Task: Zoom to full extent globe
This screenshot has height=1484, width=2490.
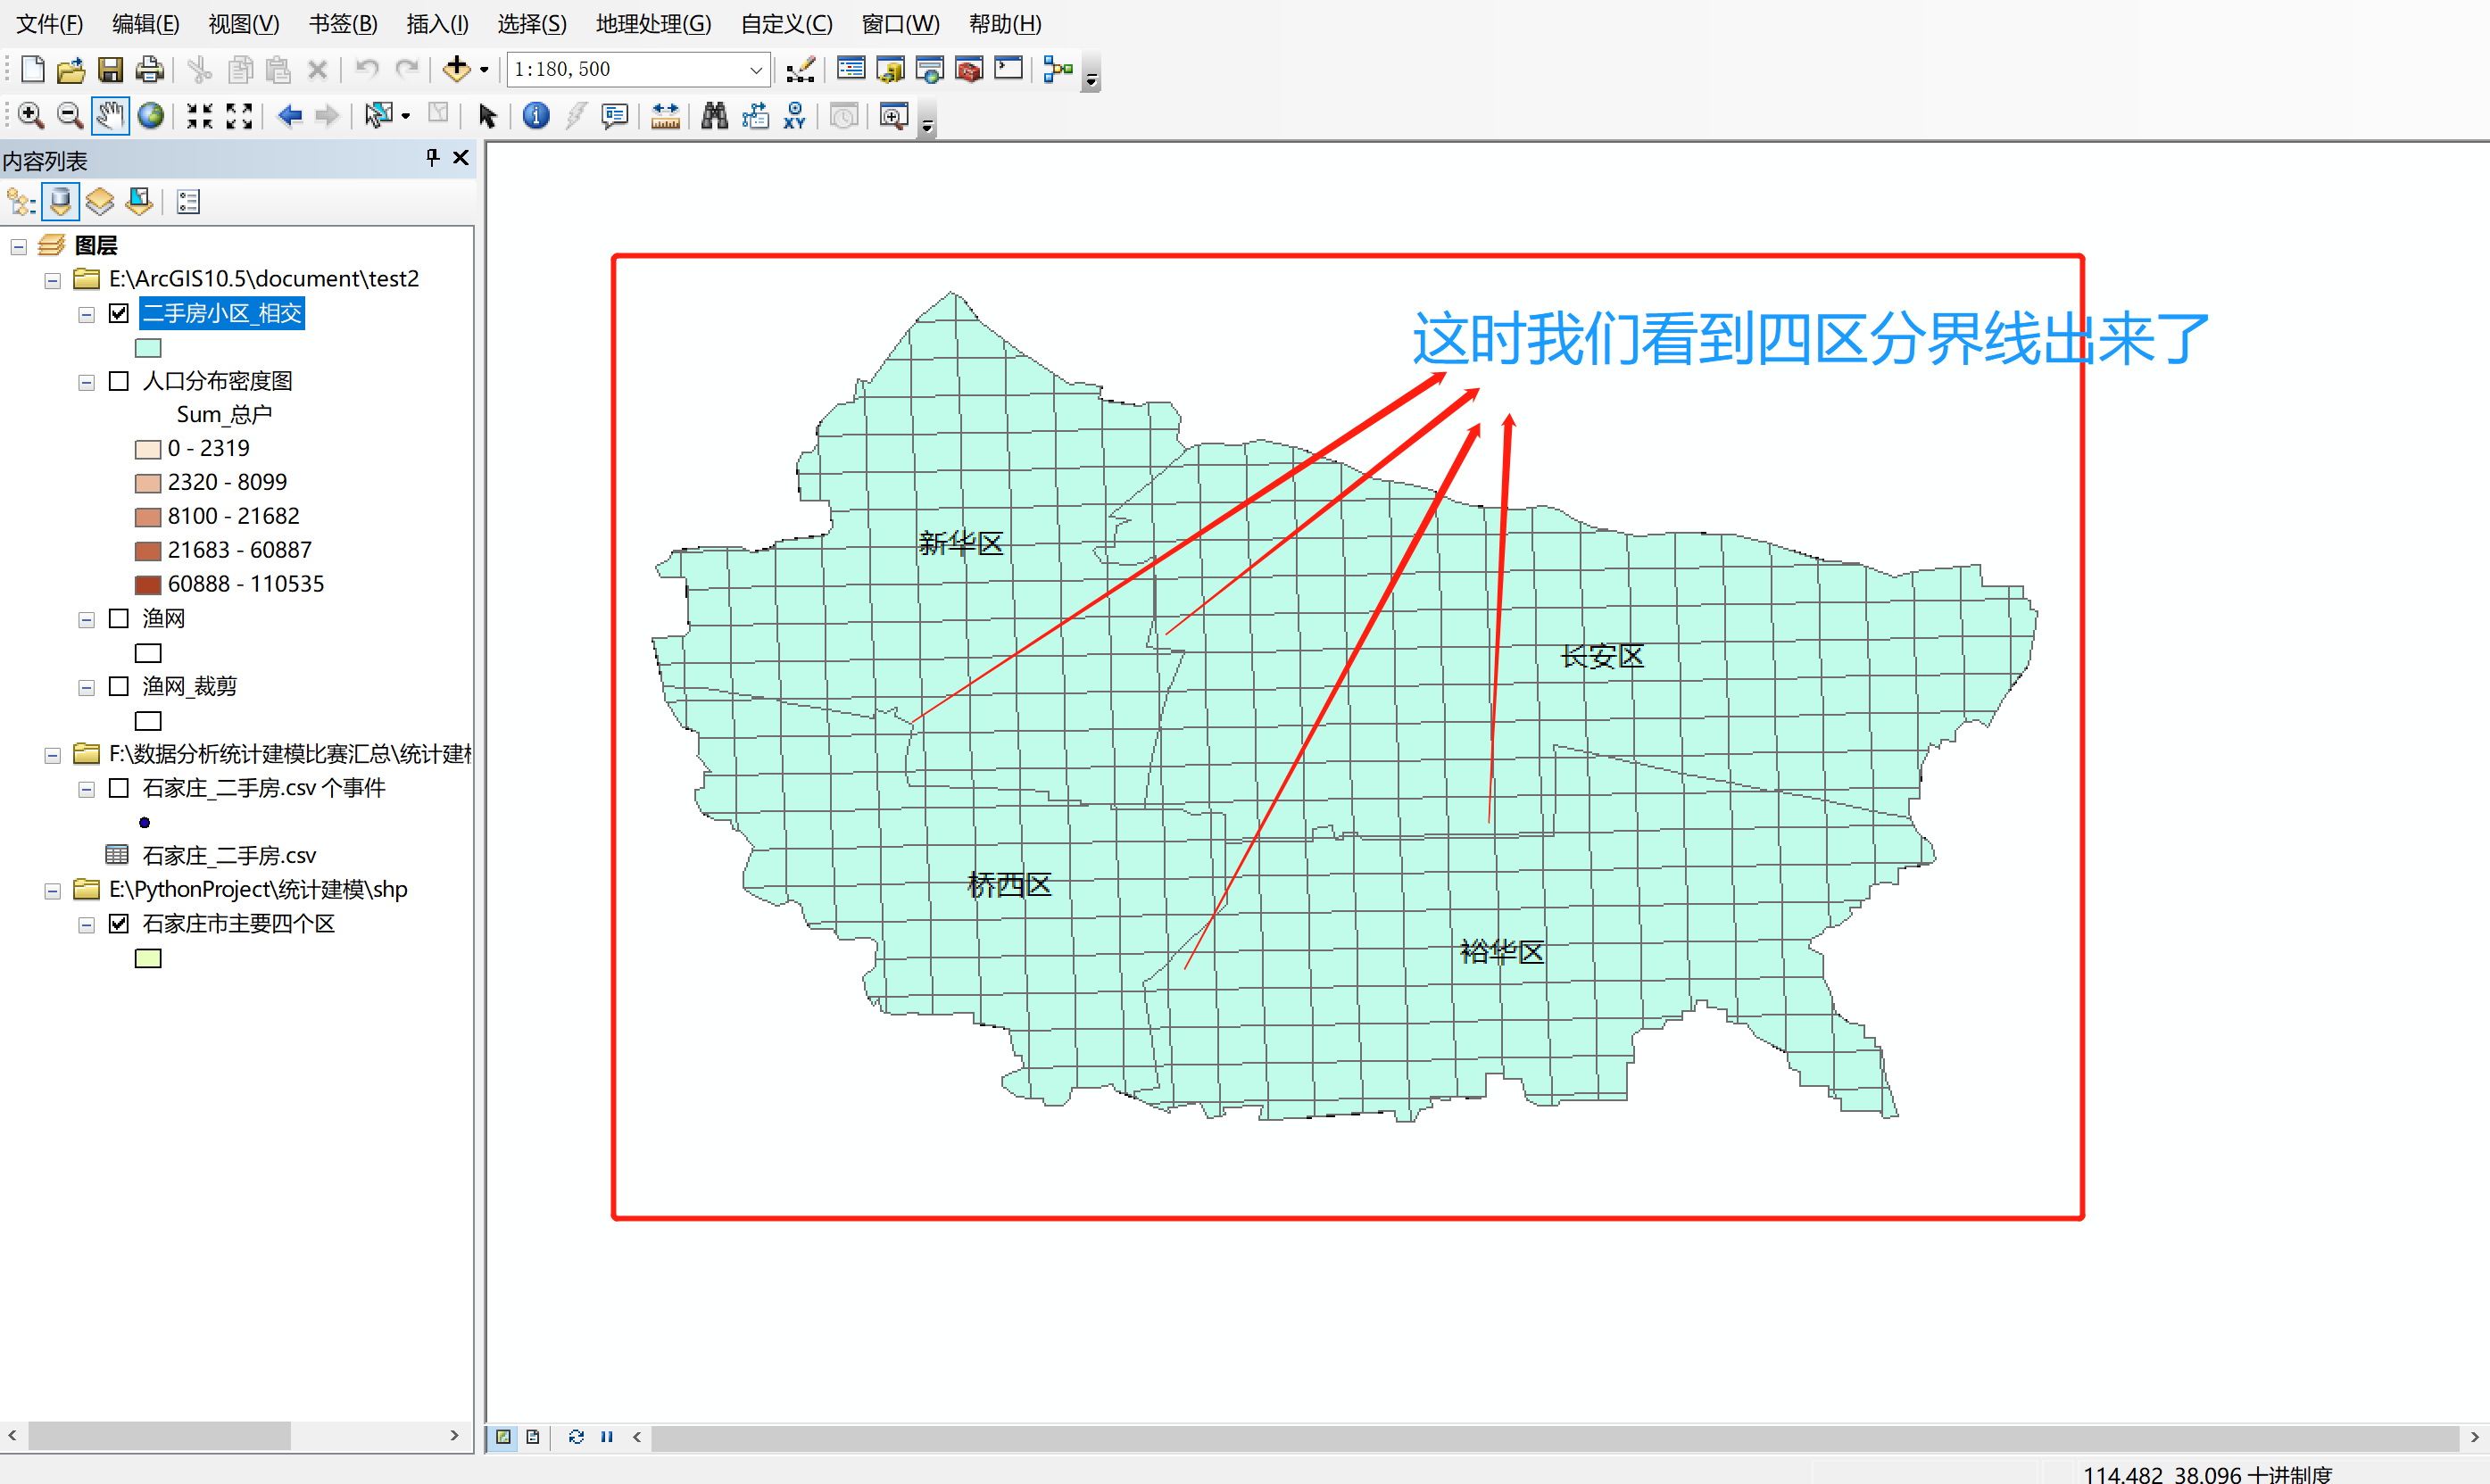Action: tap(151, 116)
